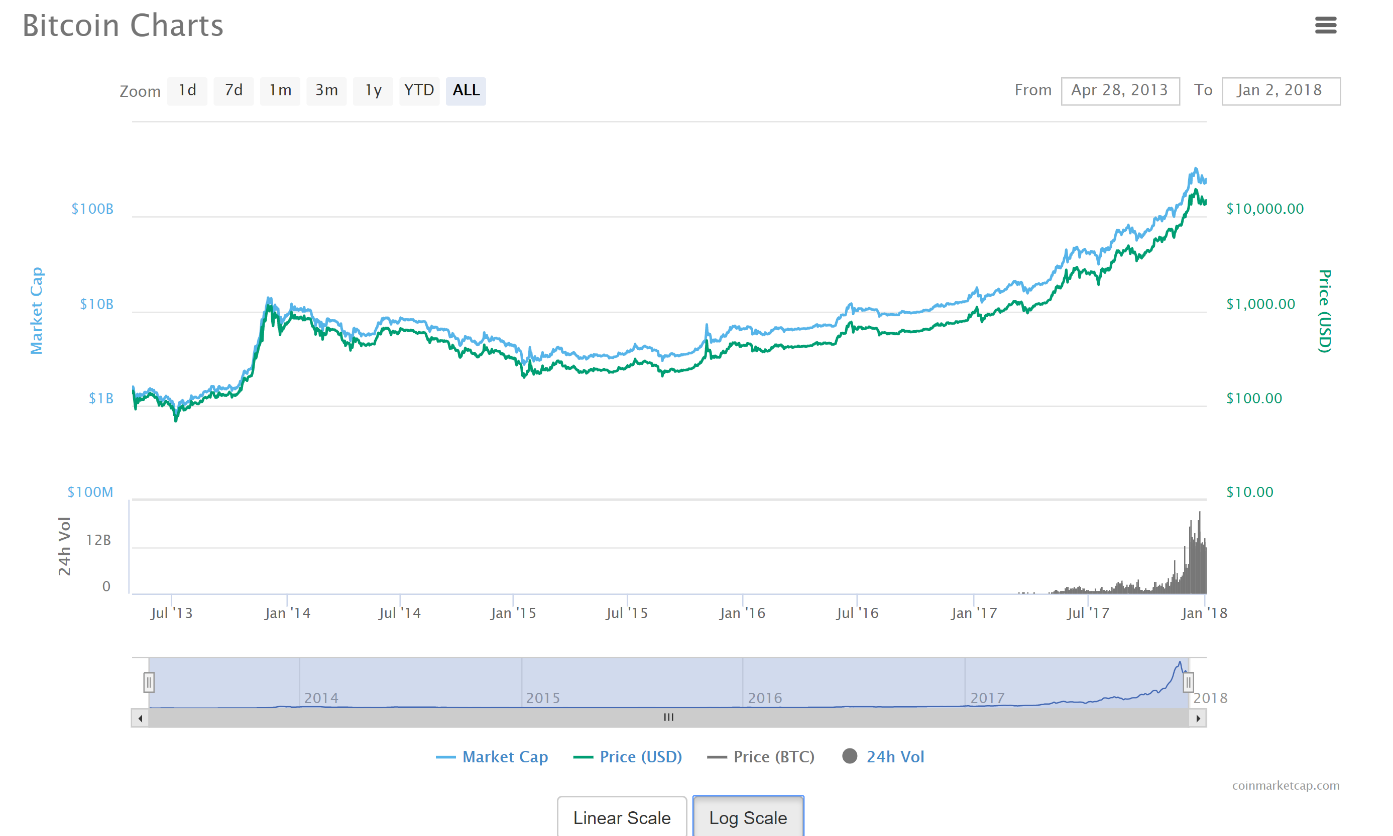Set zoom to 3m
1393x836 pixels.
point(327,90)
